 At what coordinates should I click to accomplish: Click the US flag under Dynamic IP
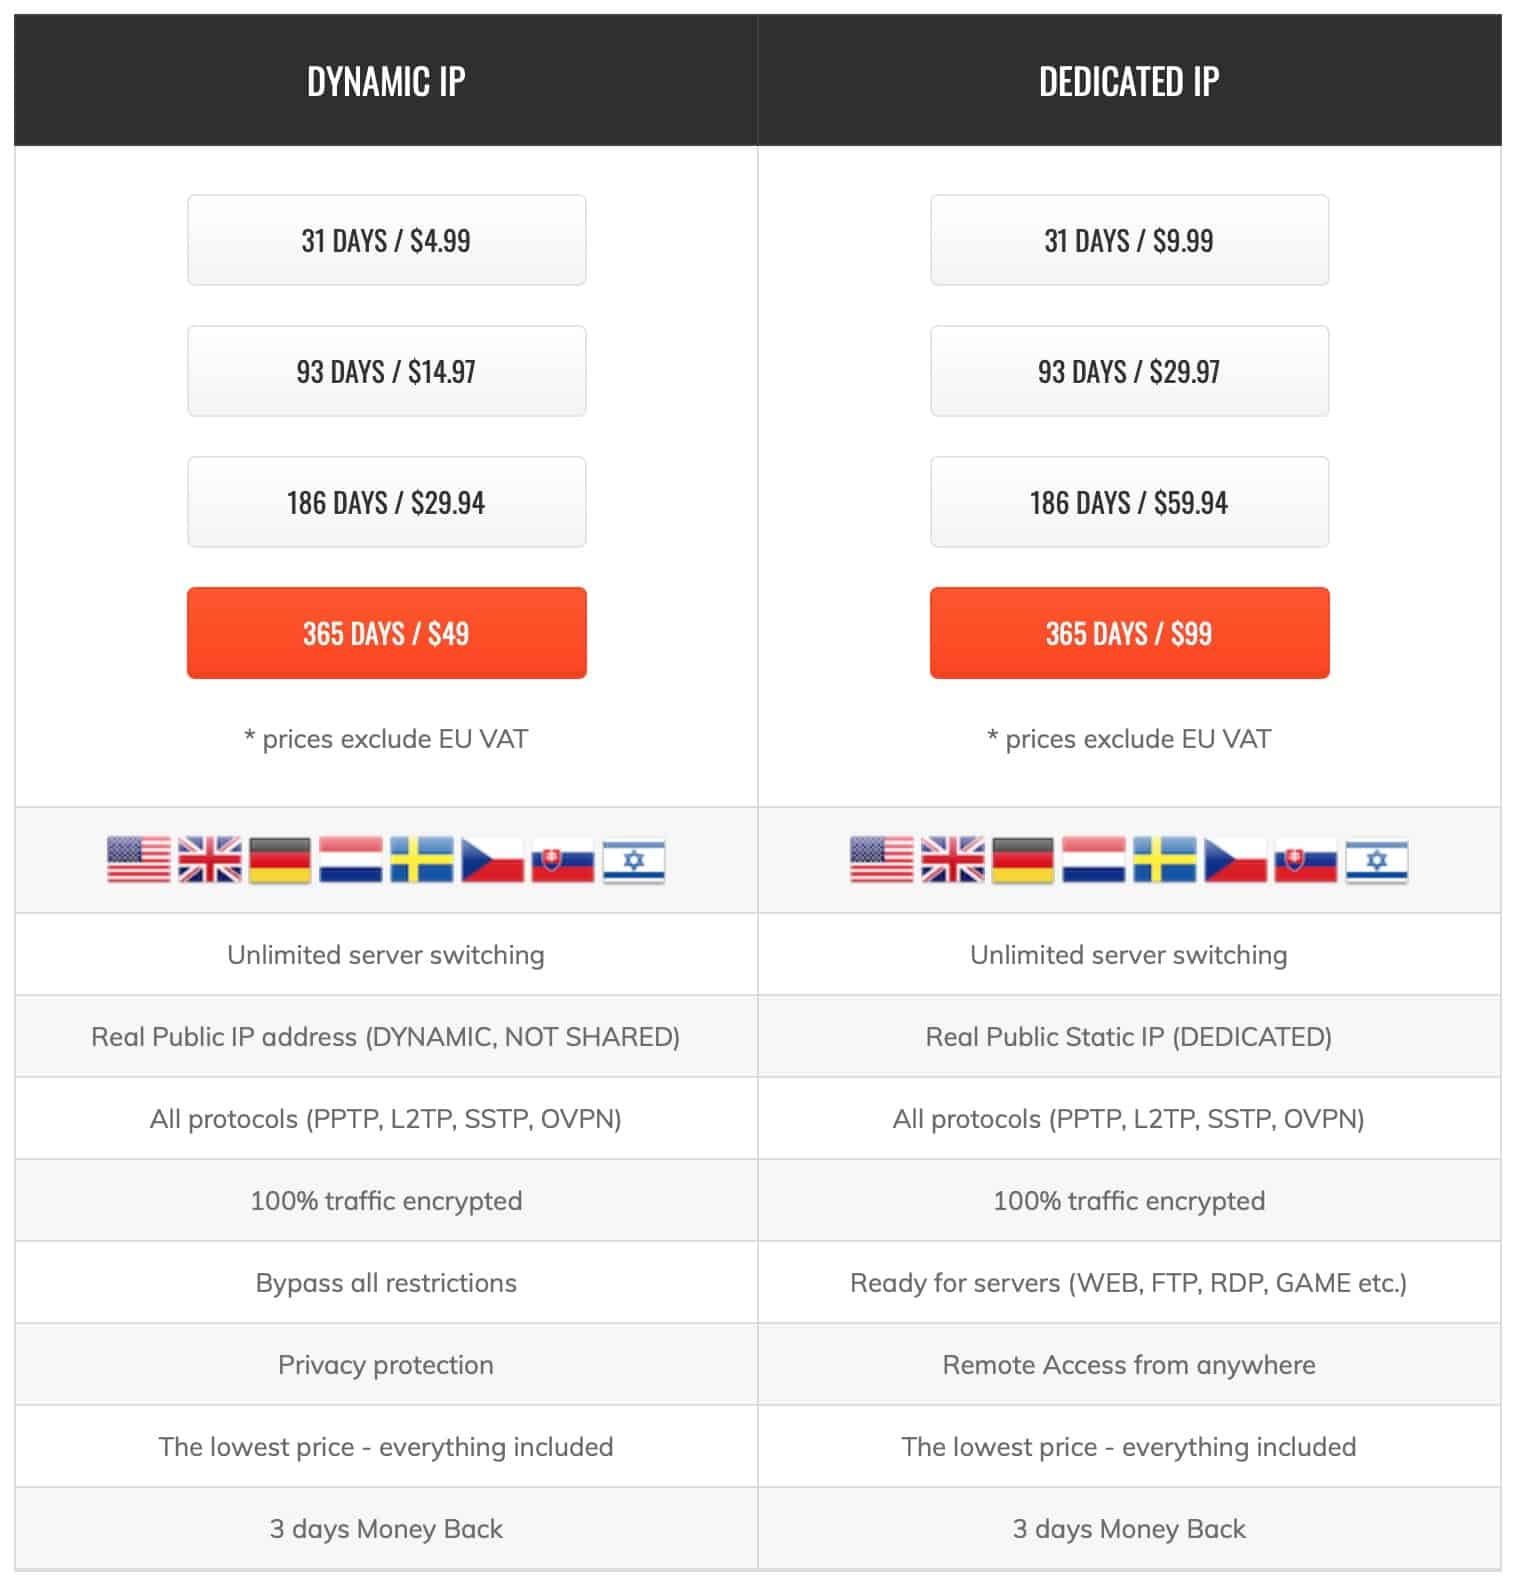click(x=139, y=860)
